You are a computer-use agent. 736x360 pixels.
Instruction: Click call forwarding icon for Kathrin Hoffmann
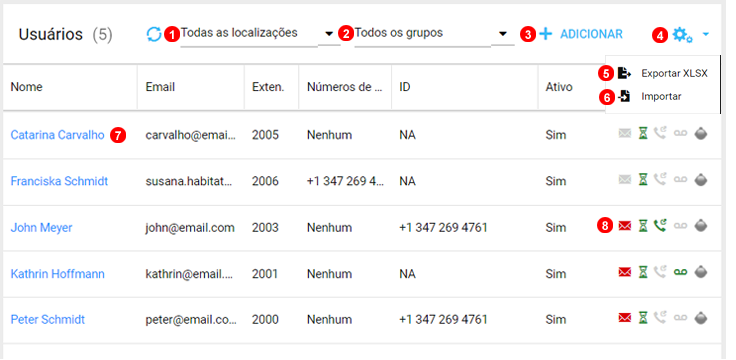660,272
